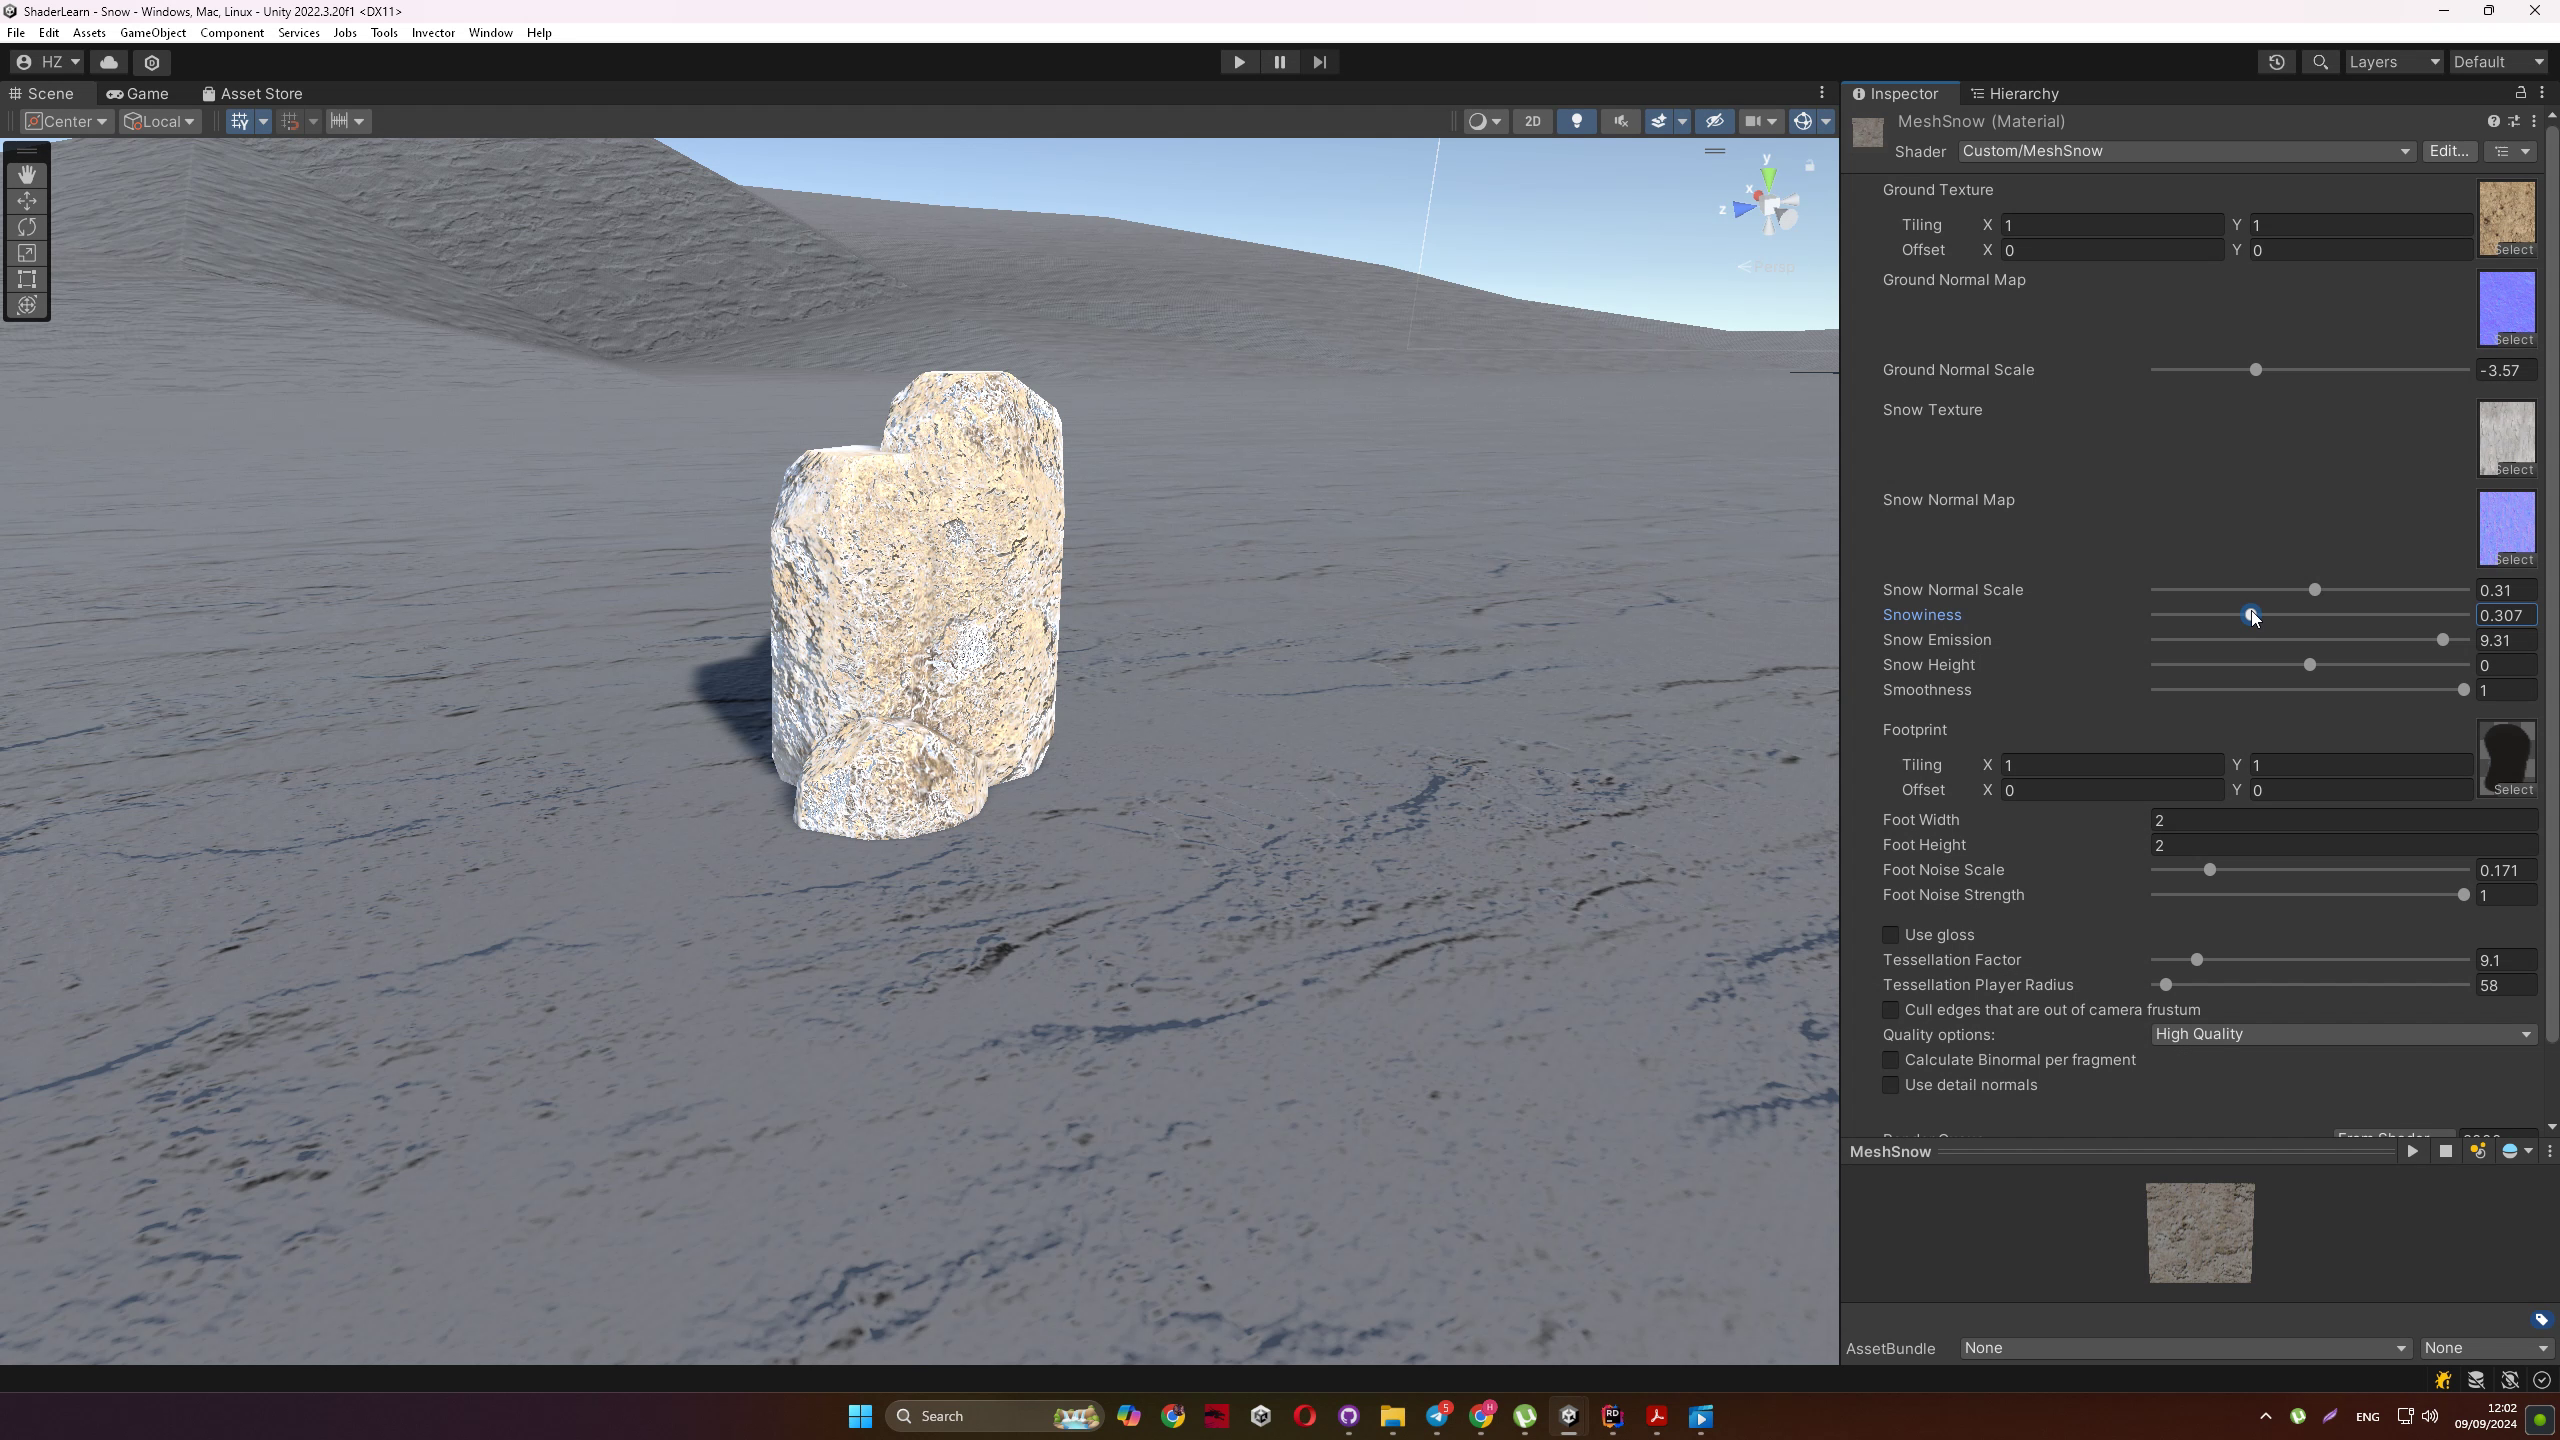Open Windows Start menu

click(860, 1416)
